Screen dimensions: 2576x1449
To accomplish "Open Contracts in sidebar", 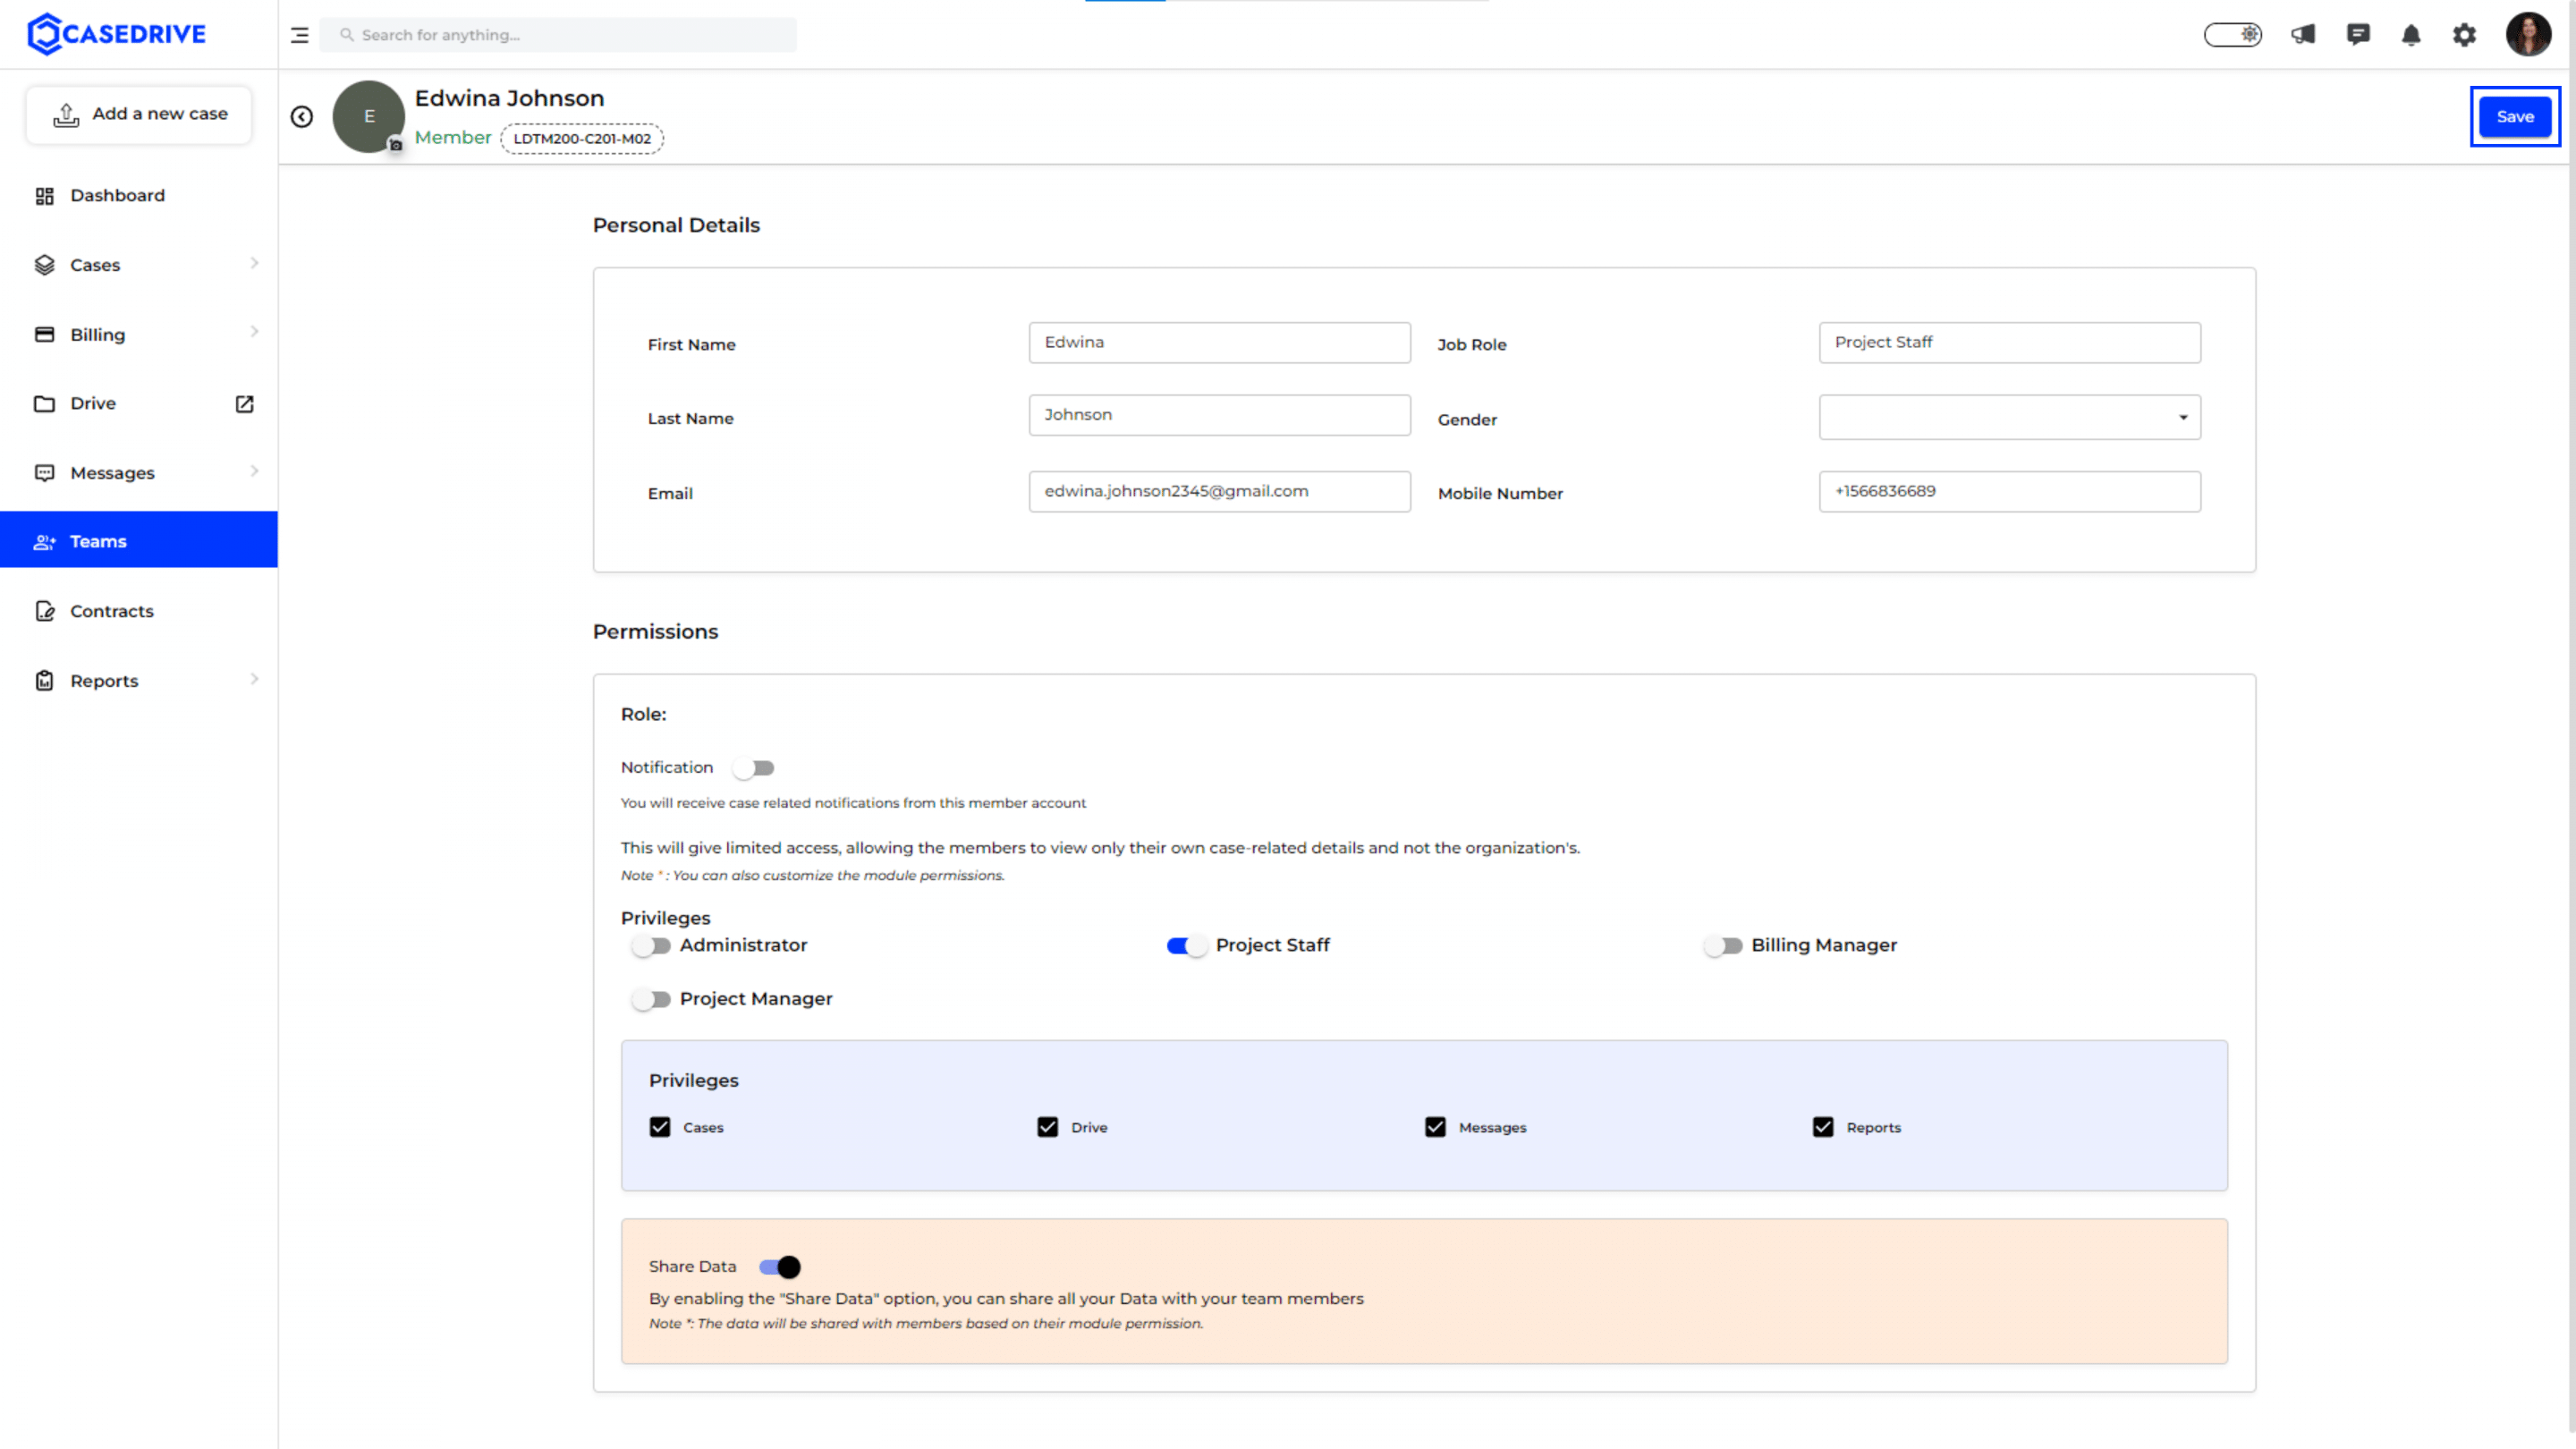I will [x=139, y=611].
